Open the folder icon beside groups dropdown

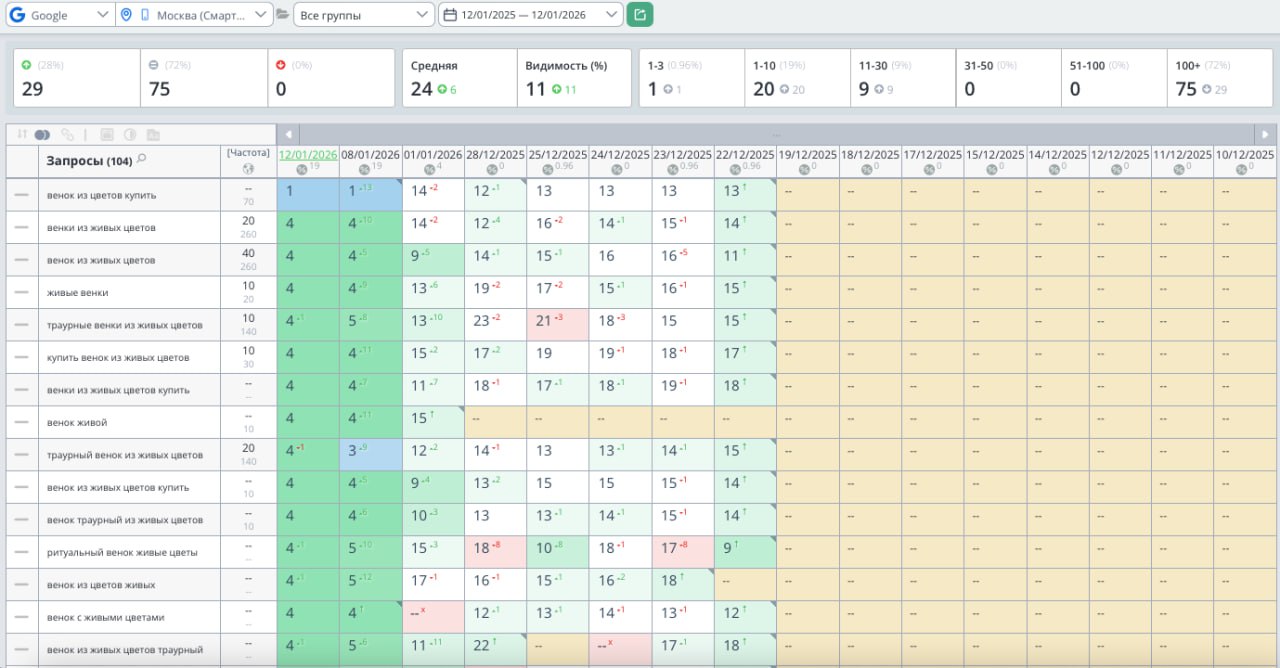point(282,15)
